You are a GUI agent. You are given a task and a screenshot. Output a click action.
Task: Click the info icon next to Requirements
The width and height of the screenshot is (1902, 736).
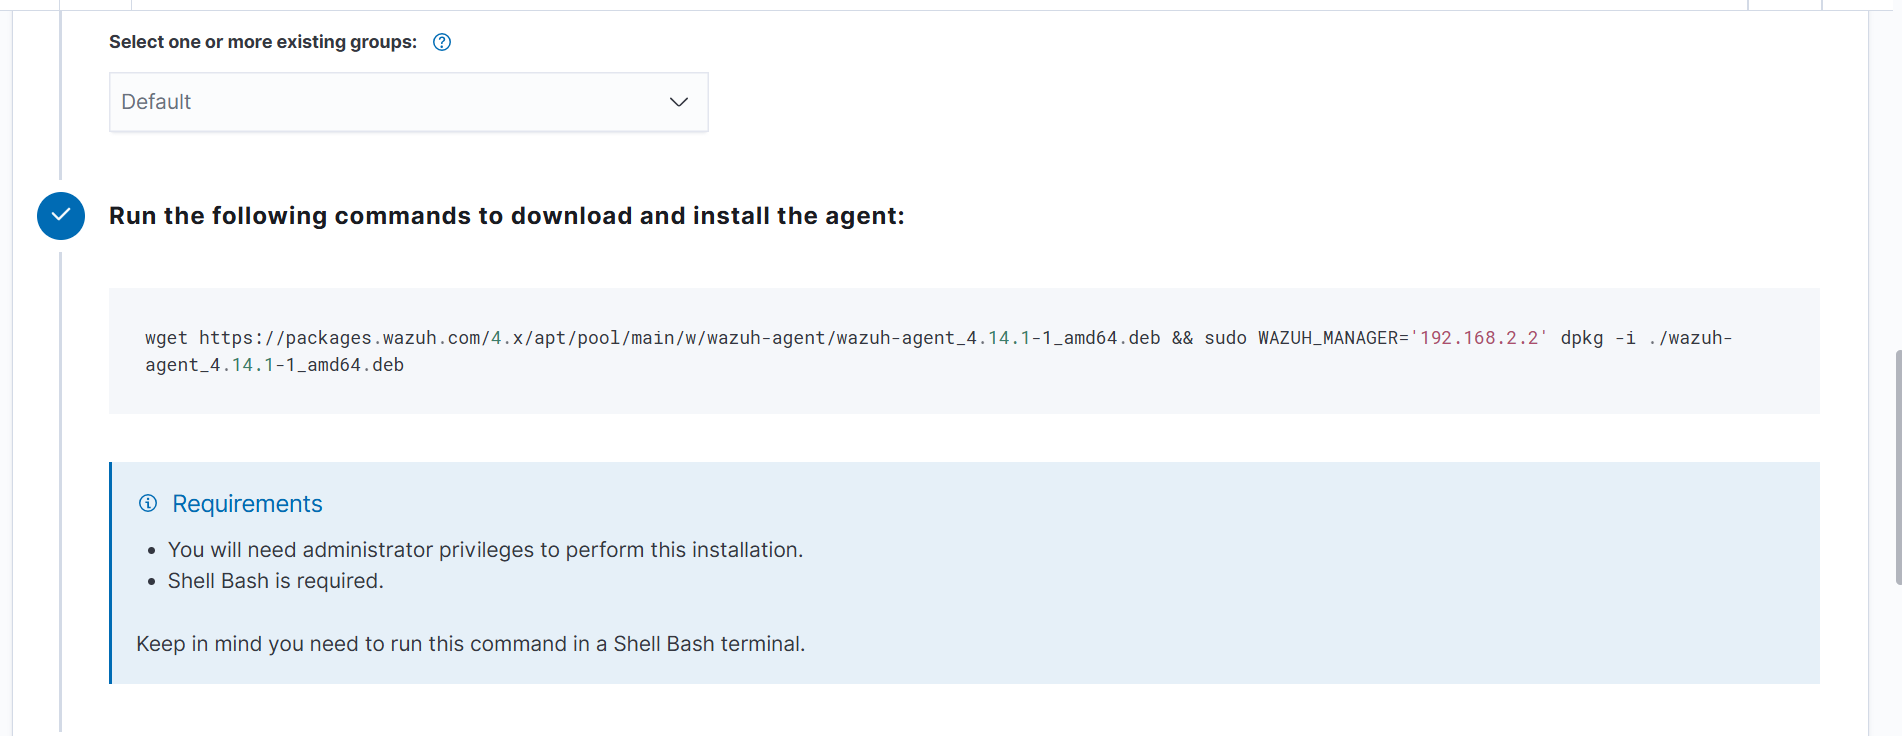coord(148,503)
